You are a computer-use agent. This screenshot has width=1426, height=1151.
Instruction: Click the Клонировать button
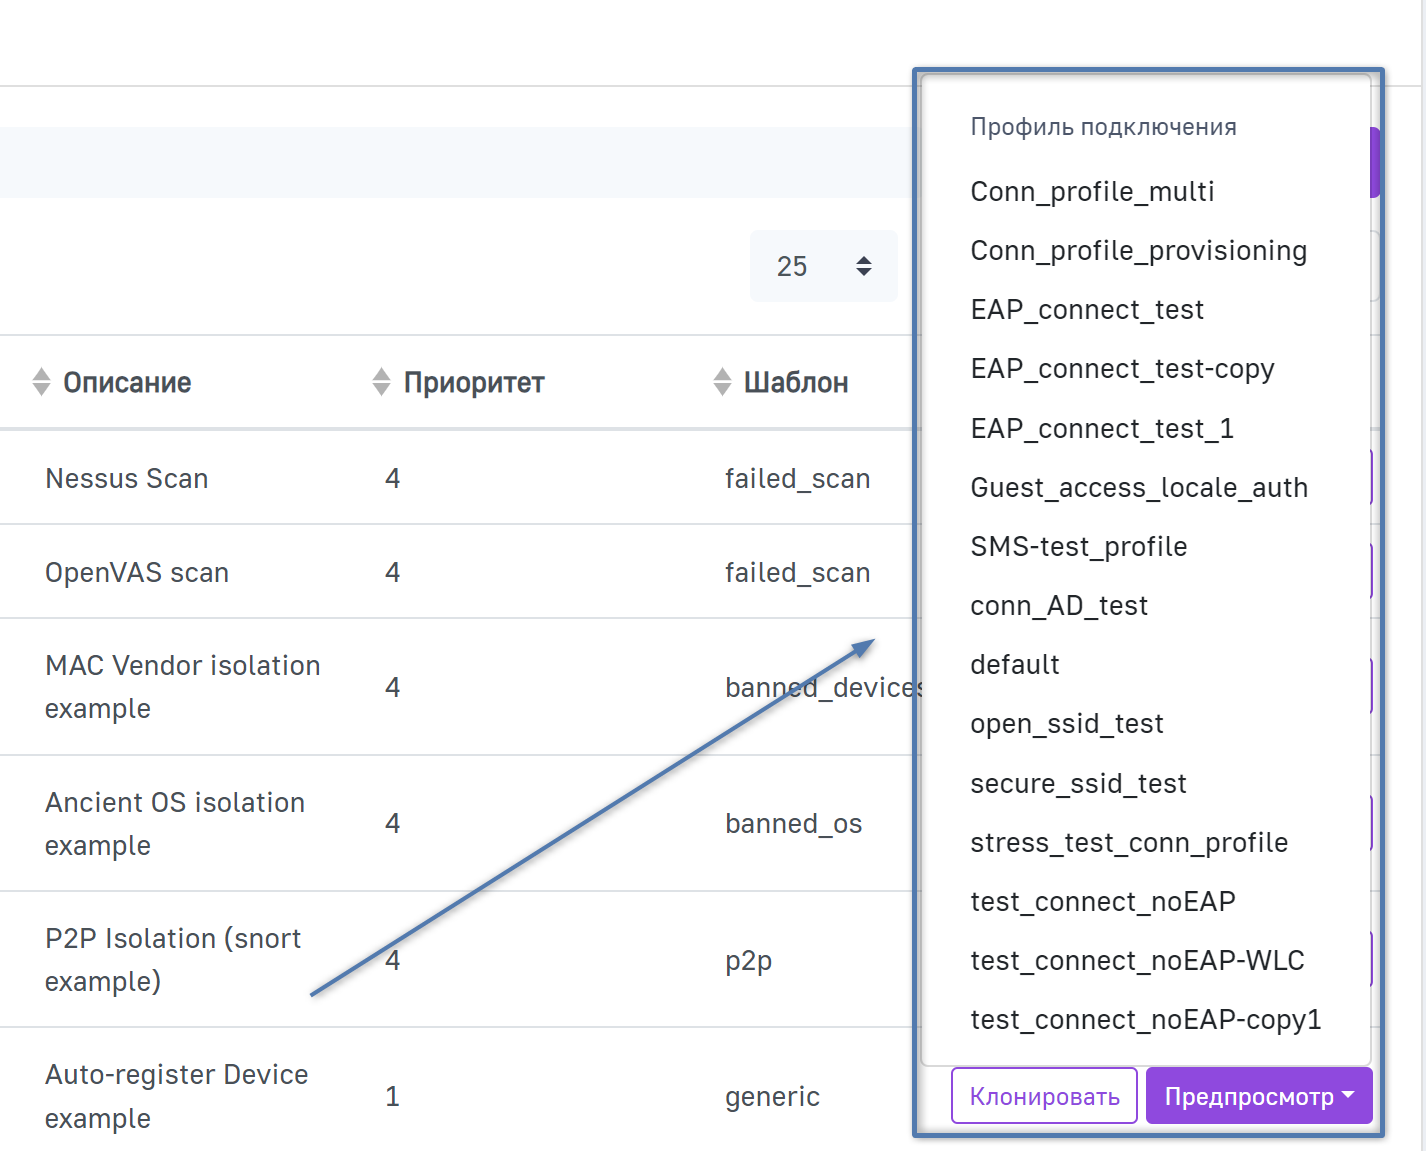point(1044,1096)
